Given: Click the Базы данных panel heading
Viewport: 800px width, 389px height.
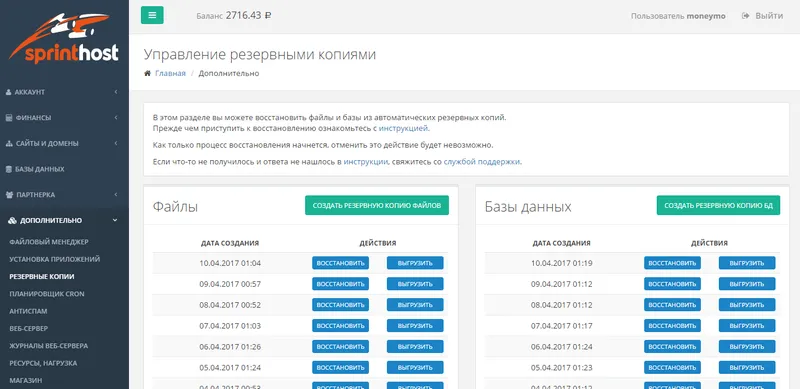Looking at the screenshot, I should click(528, 207).
